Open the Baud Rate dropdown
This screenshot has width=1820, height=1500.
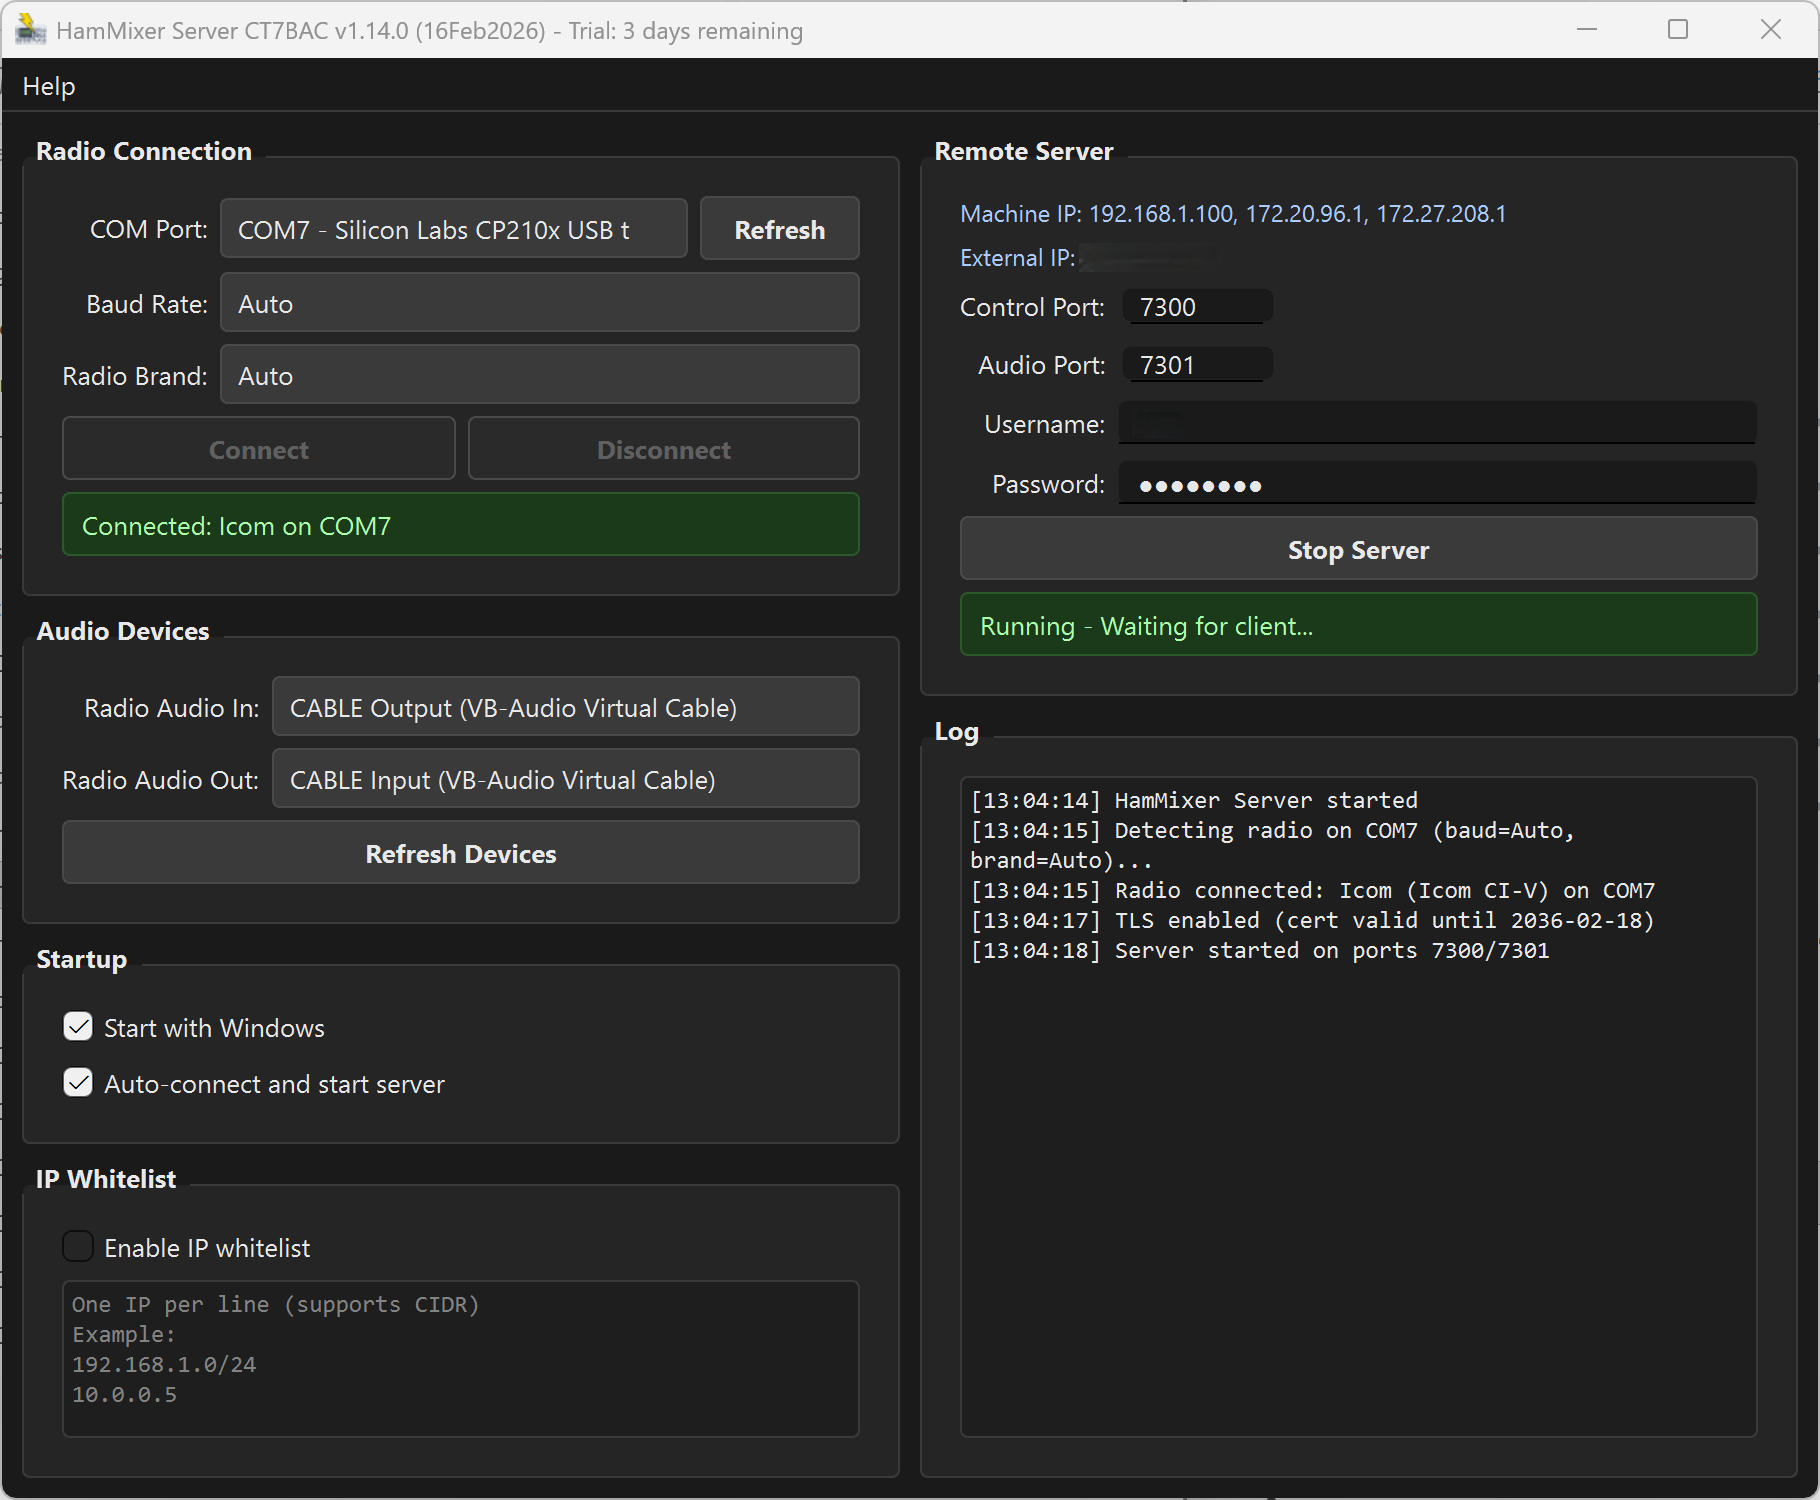point(539,303)
